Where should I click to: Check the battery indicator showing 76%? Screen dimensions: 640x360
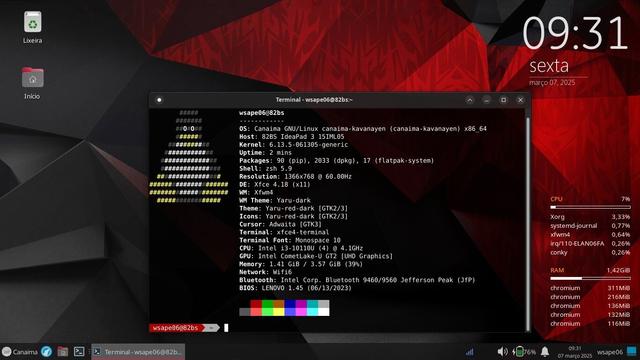click(x=524, y=351)
